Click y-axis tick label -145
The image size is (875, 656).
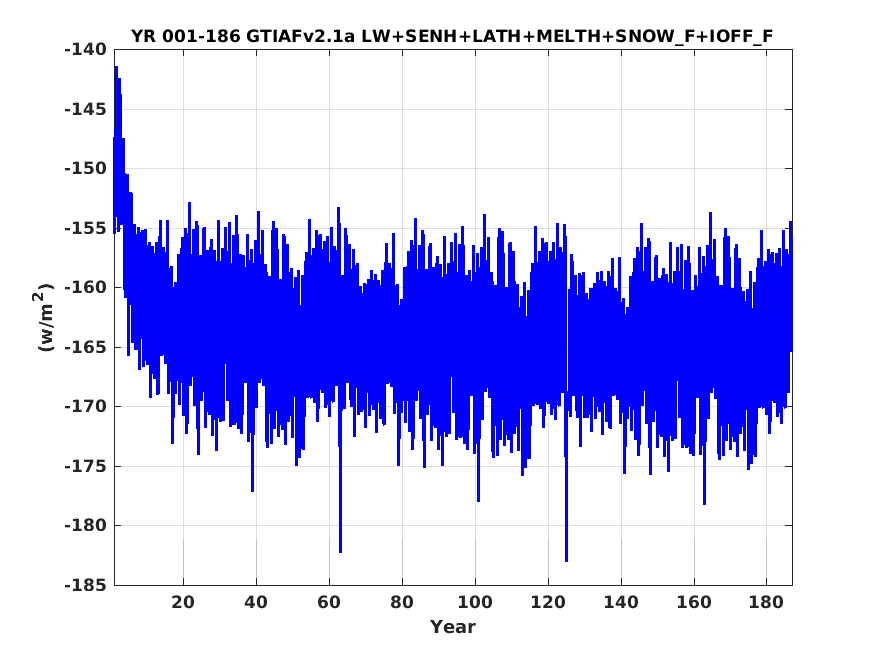coord(85,109)
